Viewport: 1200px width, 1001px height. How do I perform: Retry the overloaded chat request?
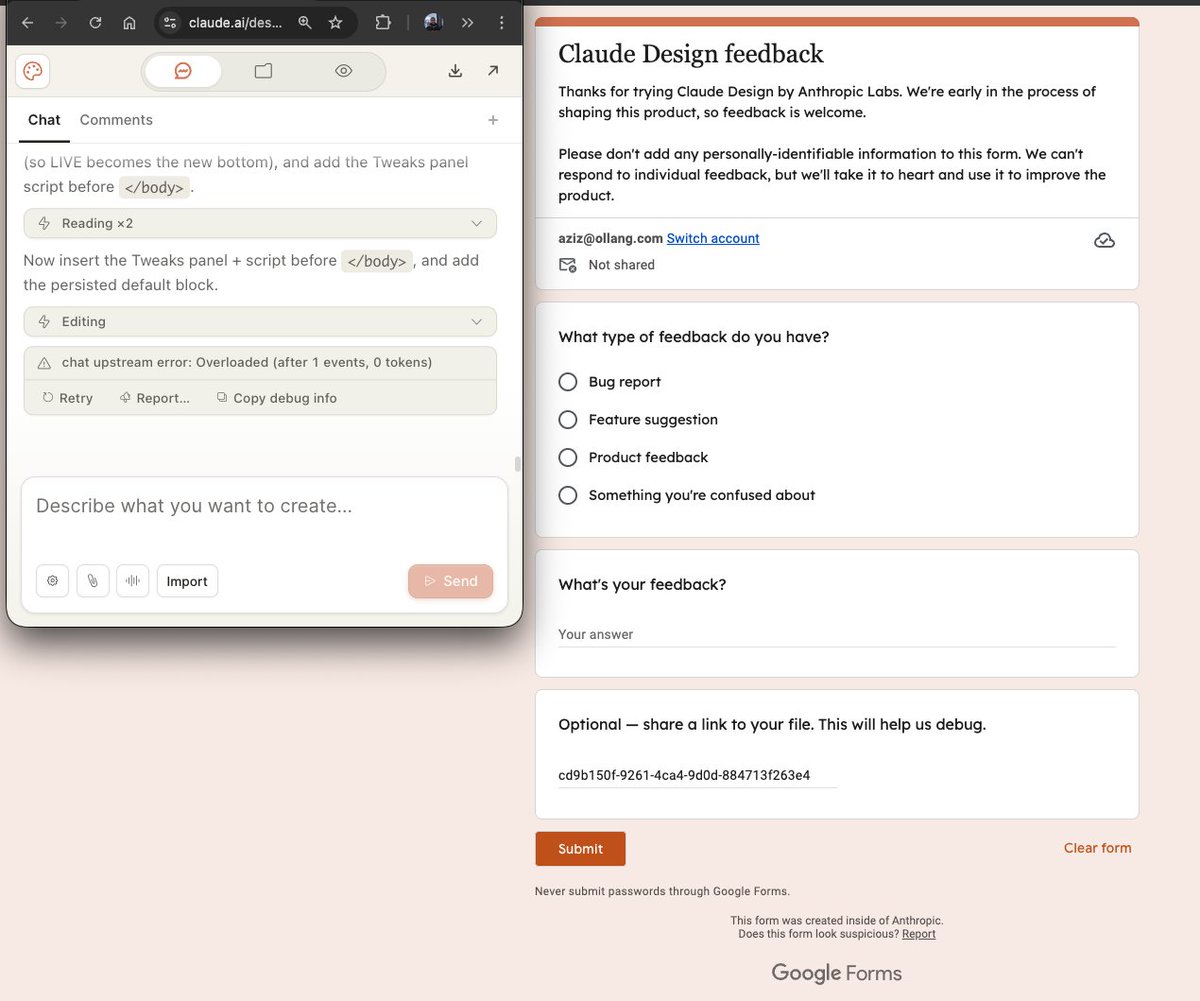tap(68, 398)
